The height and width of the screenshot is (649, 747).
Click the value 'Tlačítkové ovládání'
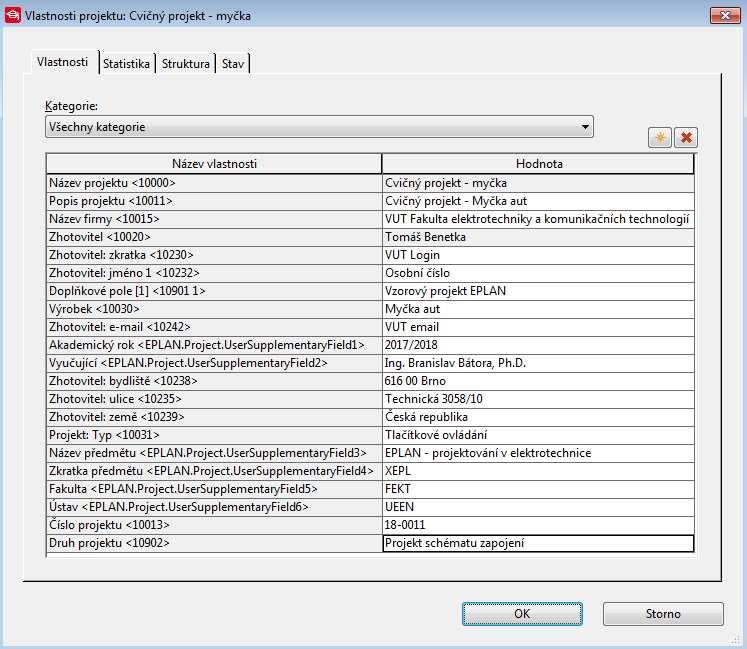pyautogui.click(x=538, y=435)
